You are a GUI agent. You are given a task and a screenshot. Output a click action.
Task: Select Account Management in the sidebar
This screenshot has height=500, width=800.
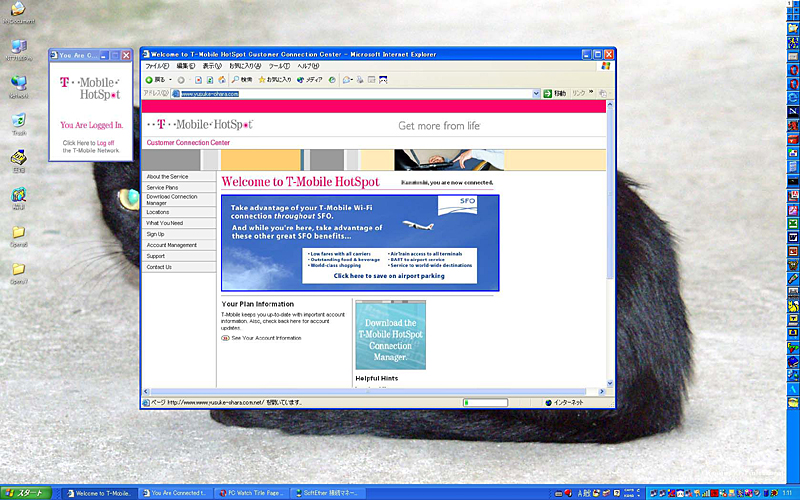click(x=171, y=245)
